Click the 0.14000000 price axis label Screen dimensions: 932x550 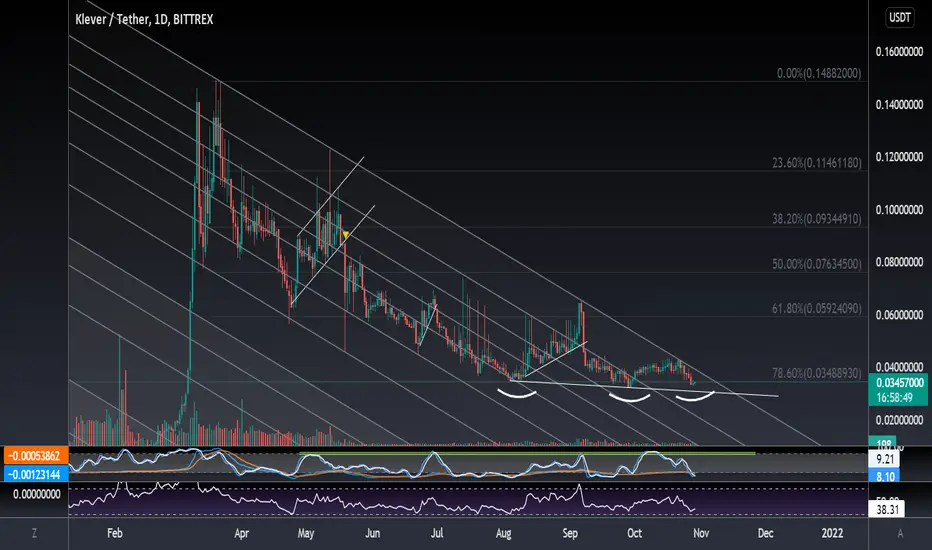pyautogui.click(x=899, y=105)
